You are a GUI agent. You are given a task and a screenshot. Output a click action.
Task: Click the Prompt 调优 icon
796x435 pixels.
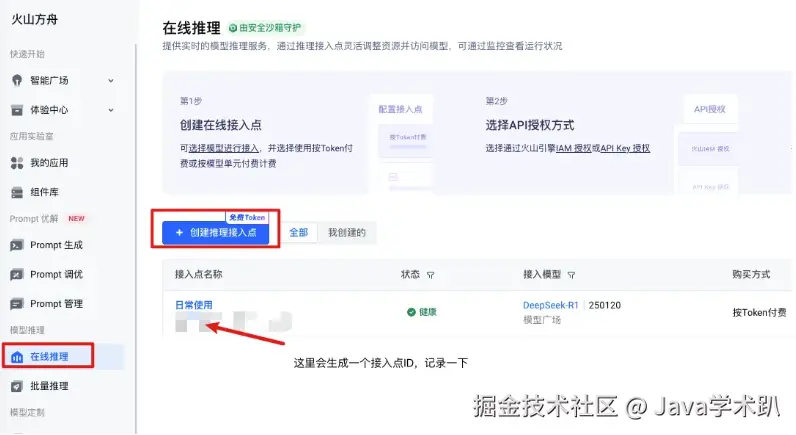(17, 275)
